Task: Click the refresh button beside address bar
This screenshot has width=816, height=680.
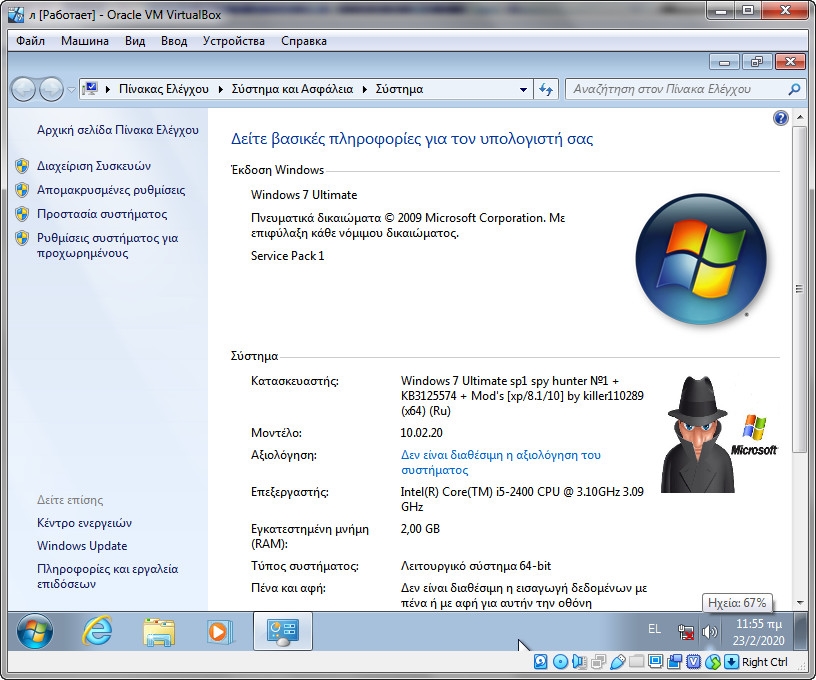Action: pos(546,89)
